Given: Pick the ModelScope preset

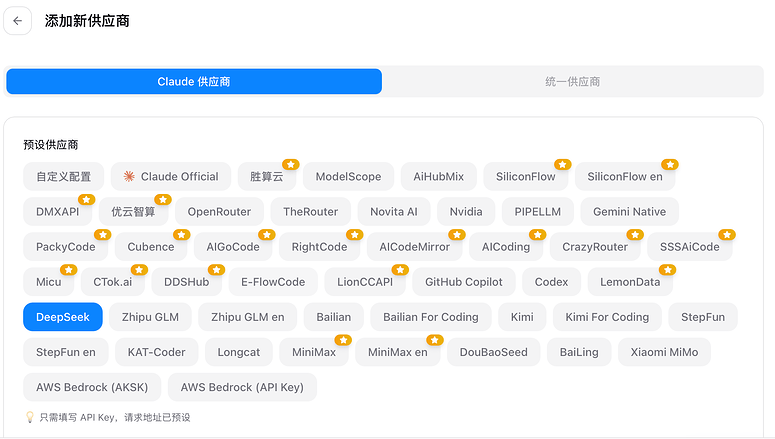Looking at the screenshot, I should tap(348, 176).
